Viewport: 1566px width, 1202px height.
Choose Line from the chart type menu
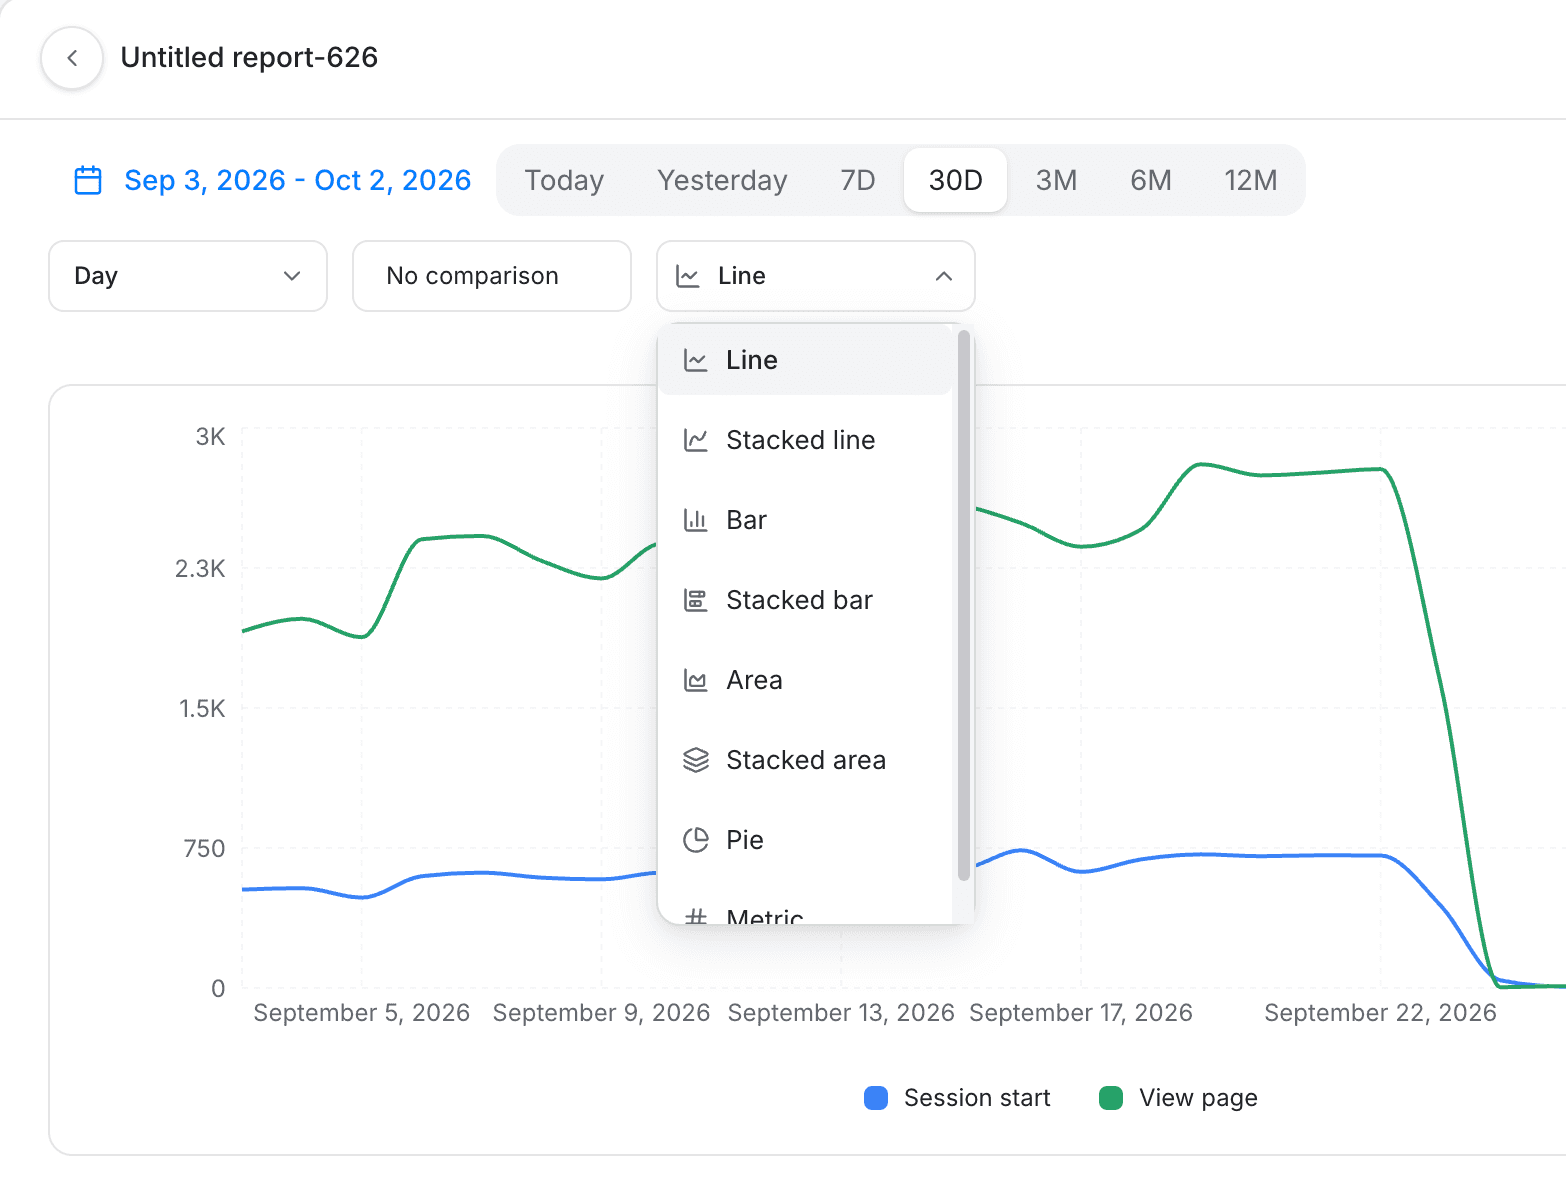coord(806,360)
